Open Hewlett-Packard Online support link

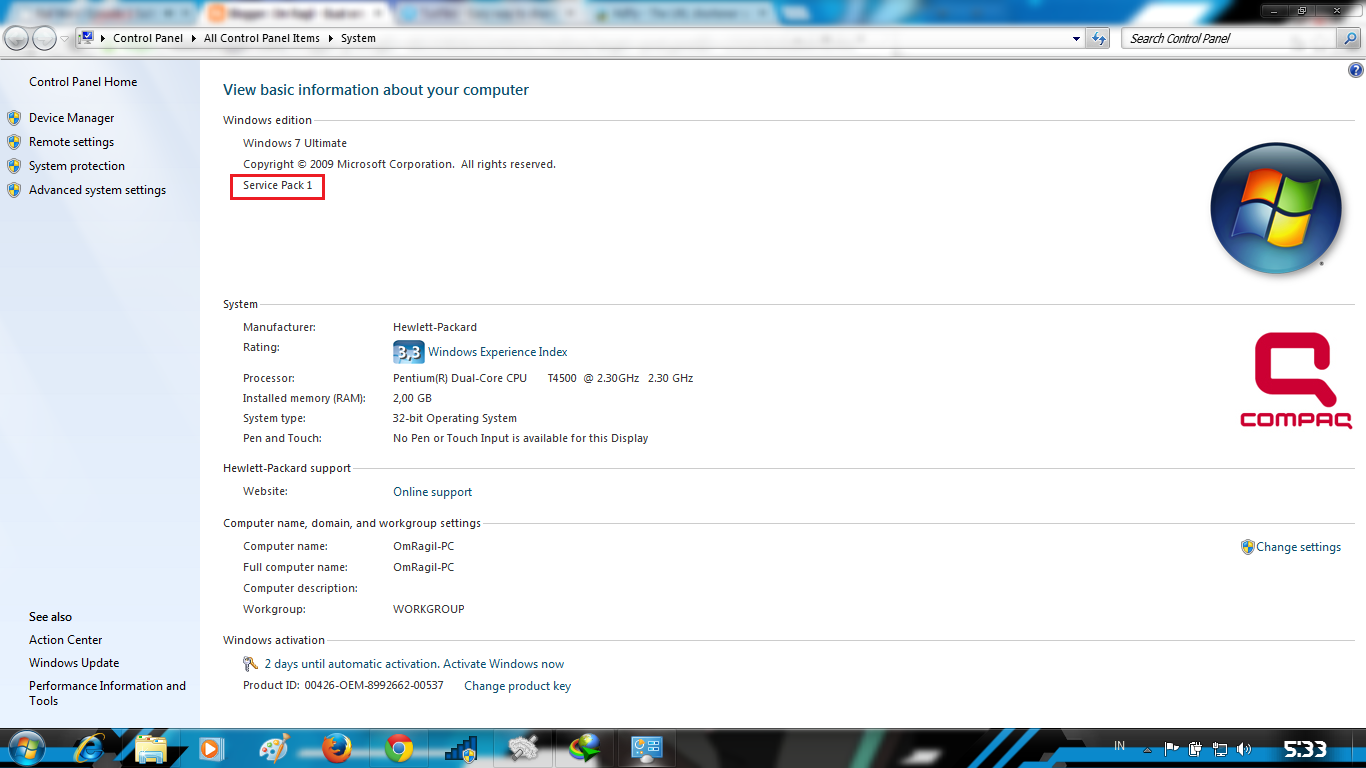tap(432, 492)
